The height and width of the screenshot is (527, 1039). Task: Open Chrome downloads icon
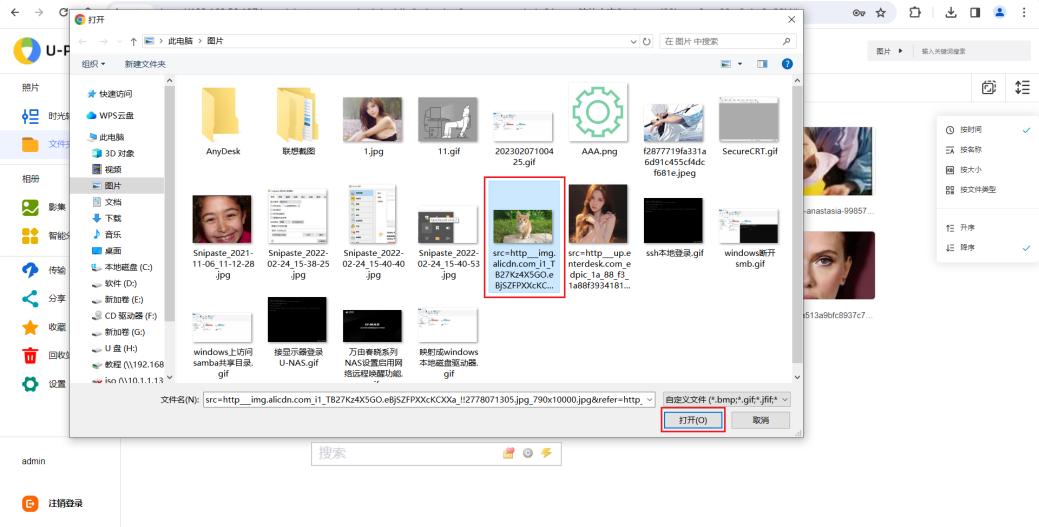pyautogui.click(x=950, y=13)
